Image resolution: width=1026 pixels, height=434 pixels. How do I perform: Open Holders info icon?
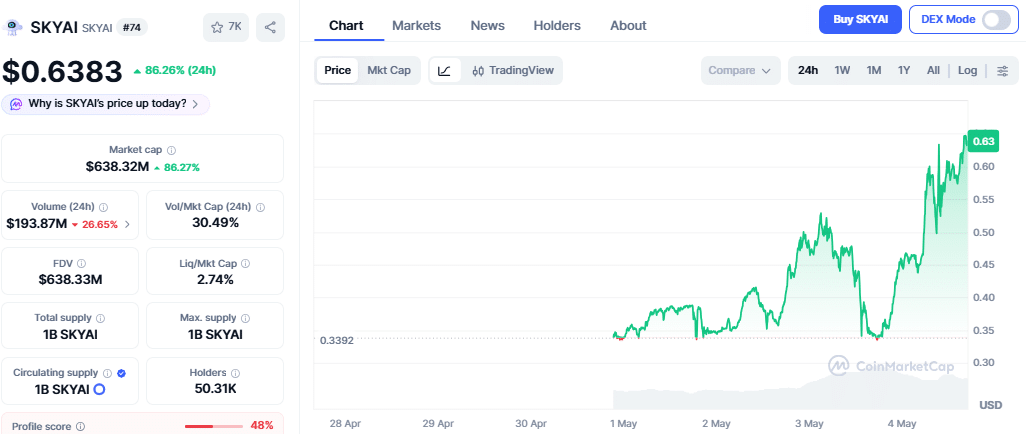click(235, 373)
